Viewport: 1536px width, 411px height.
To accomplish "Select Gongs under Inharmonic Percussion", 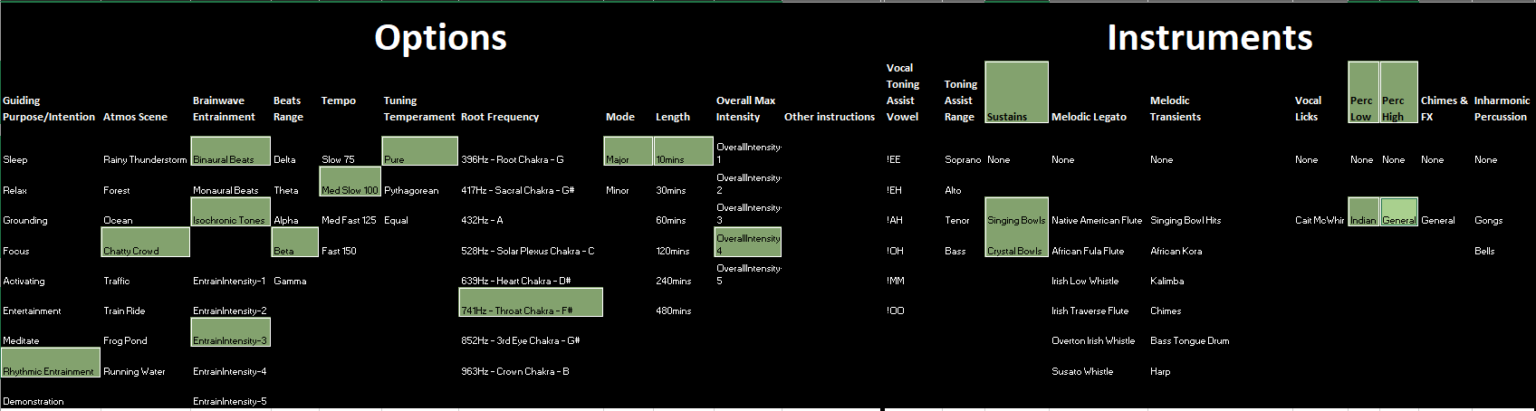I will click(1488, 220).
